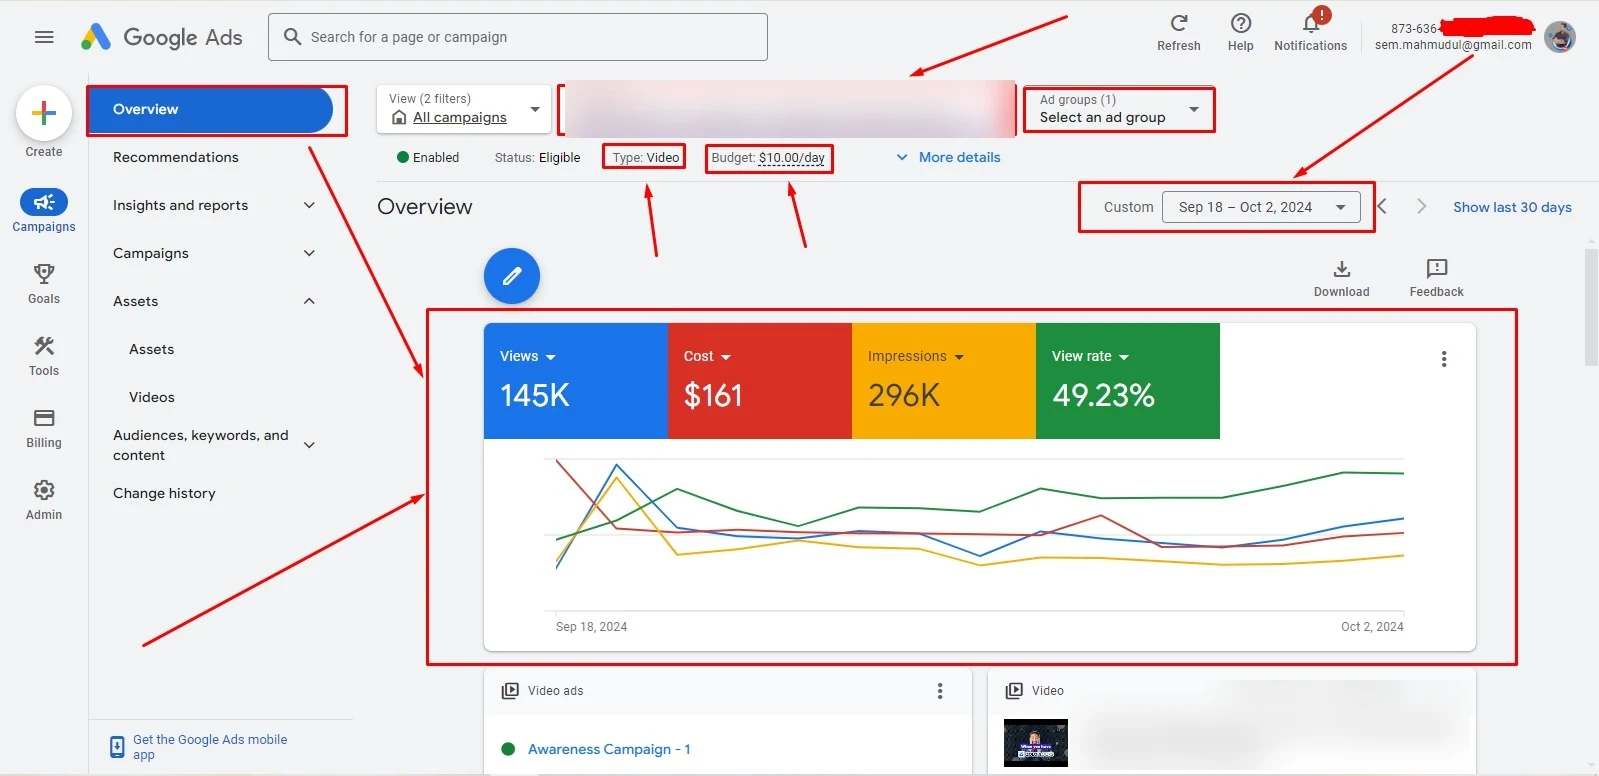
Task: Click the video thumbnail
Action: click(x=1035, y=743)
